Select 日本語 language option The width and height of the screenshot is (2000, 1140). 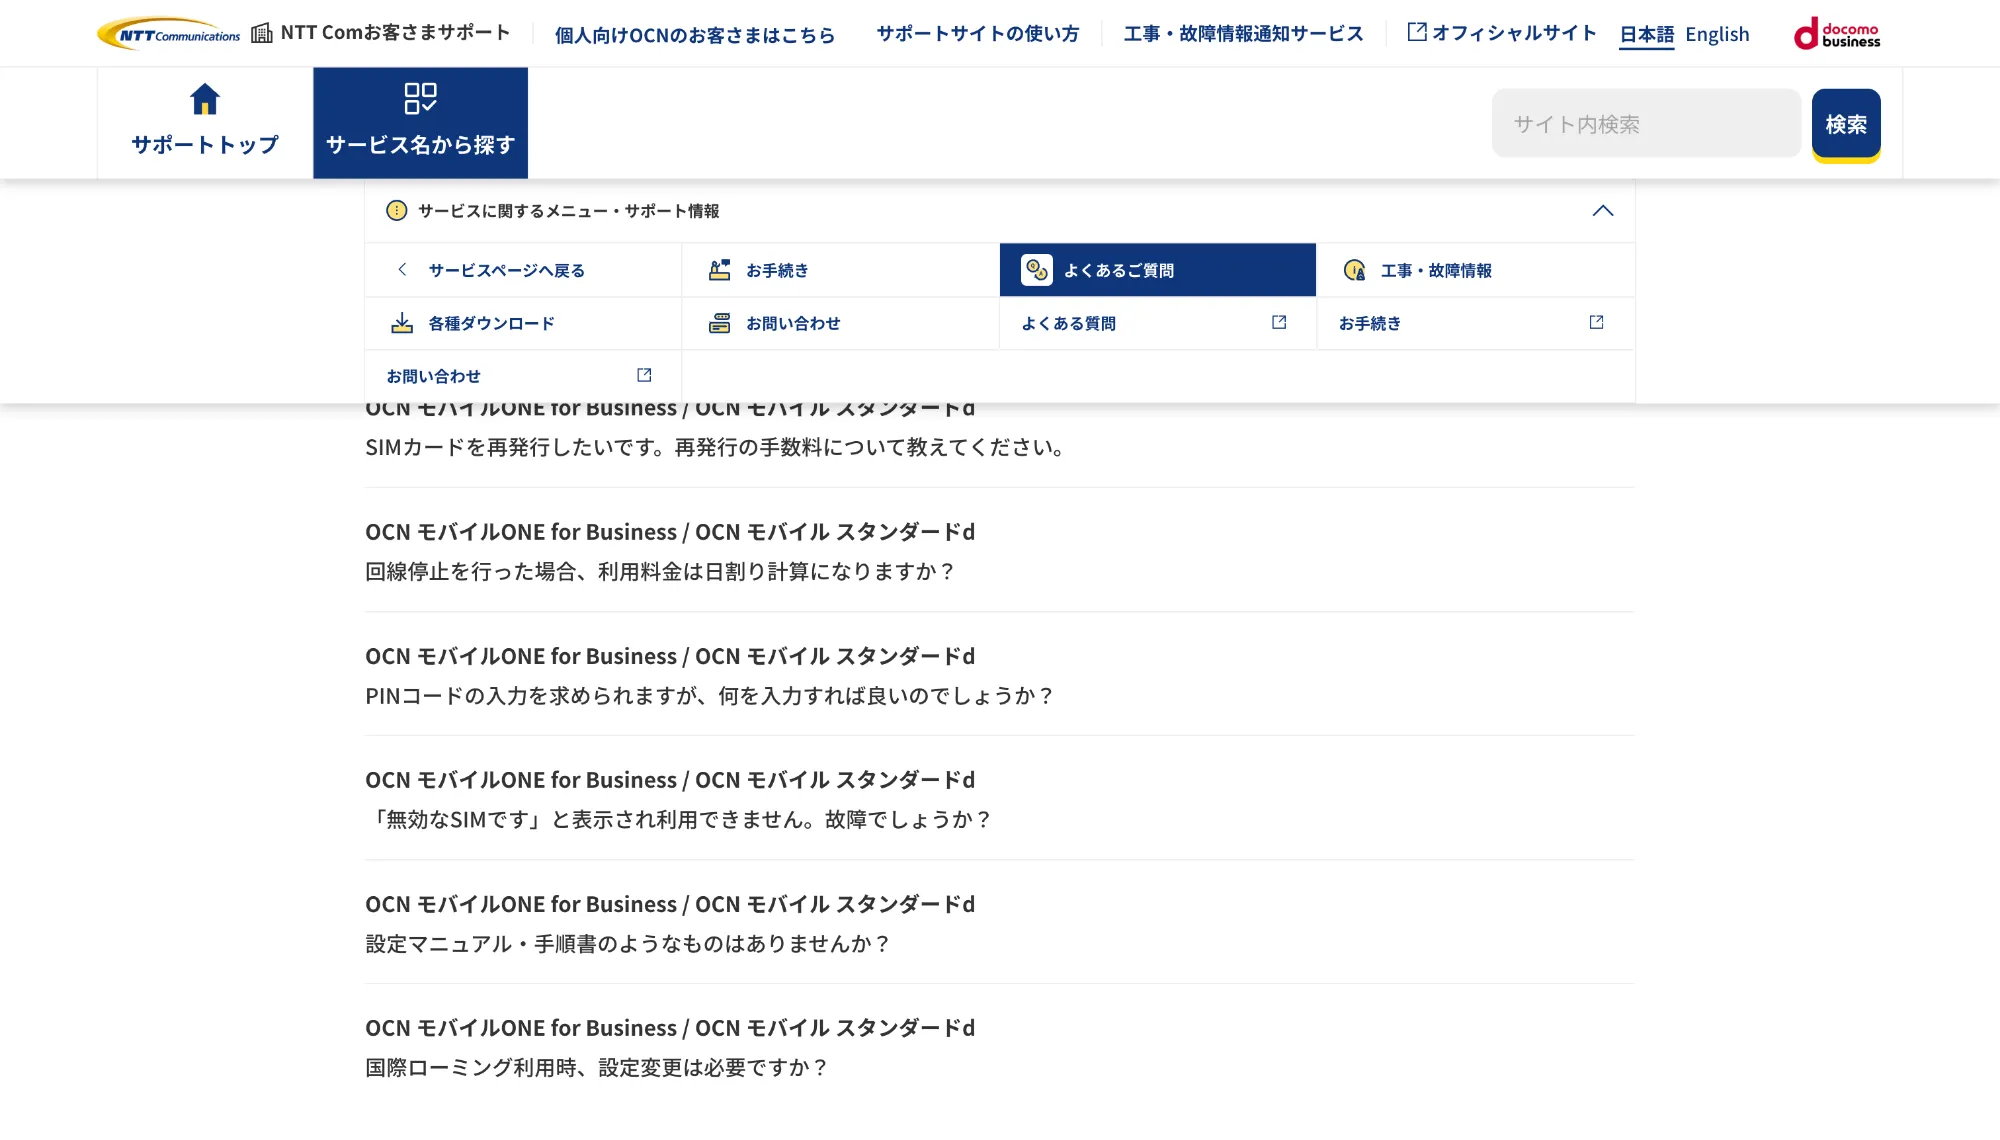pos(1646,35)
